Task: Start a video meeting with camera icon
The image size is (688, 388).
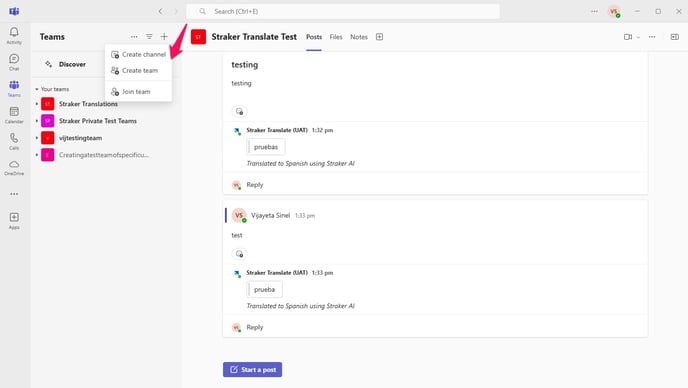Action: click(628, 37)
